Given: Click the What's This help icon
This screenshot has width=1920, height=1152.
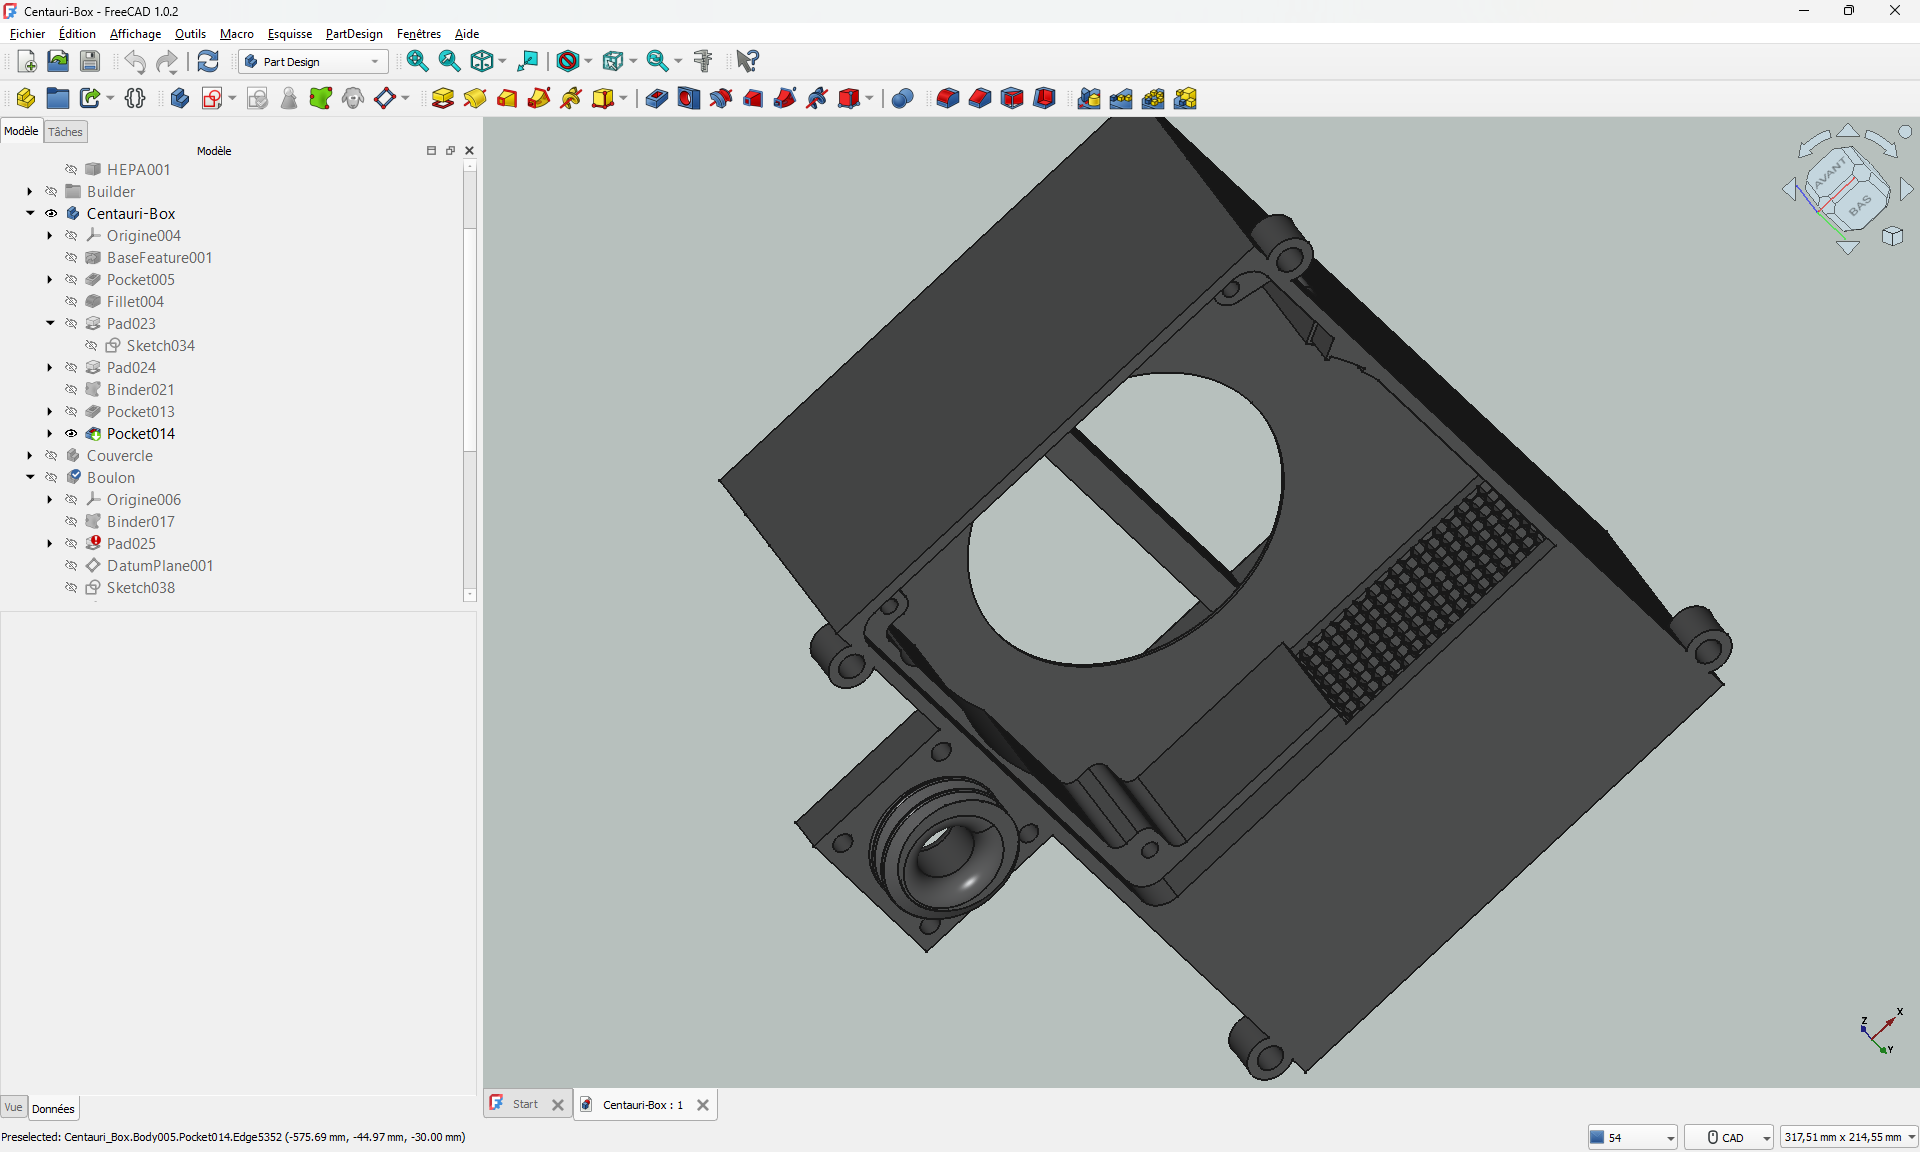Looking at the screenshot, I should [747, 61].
